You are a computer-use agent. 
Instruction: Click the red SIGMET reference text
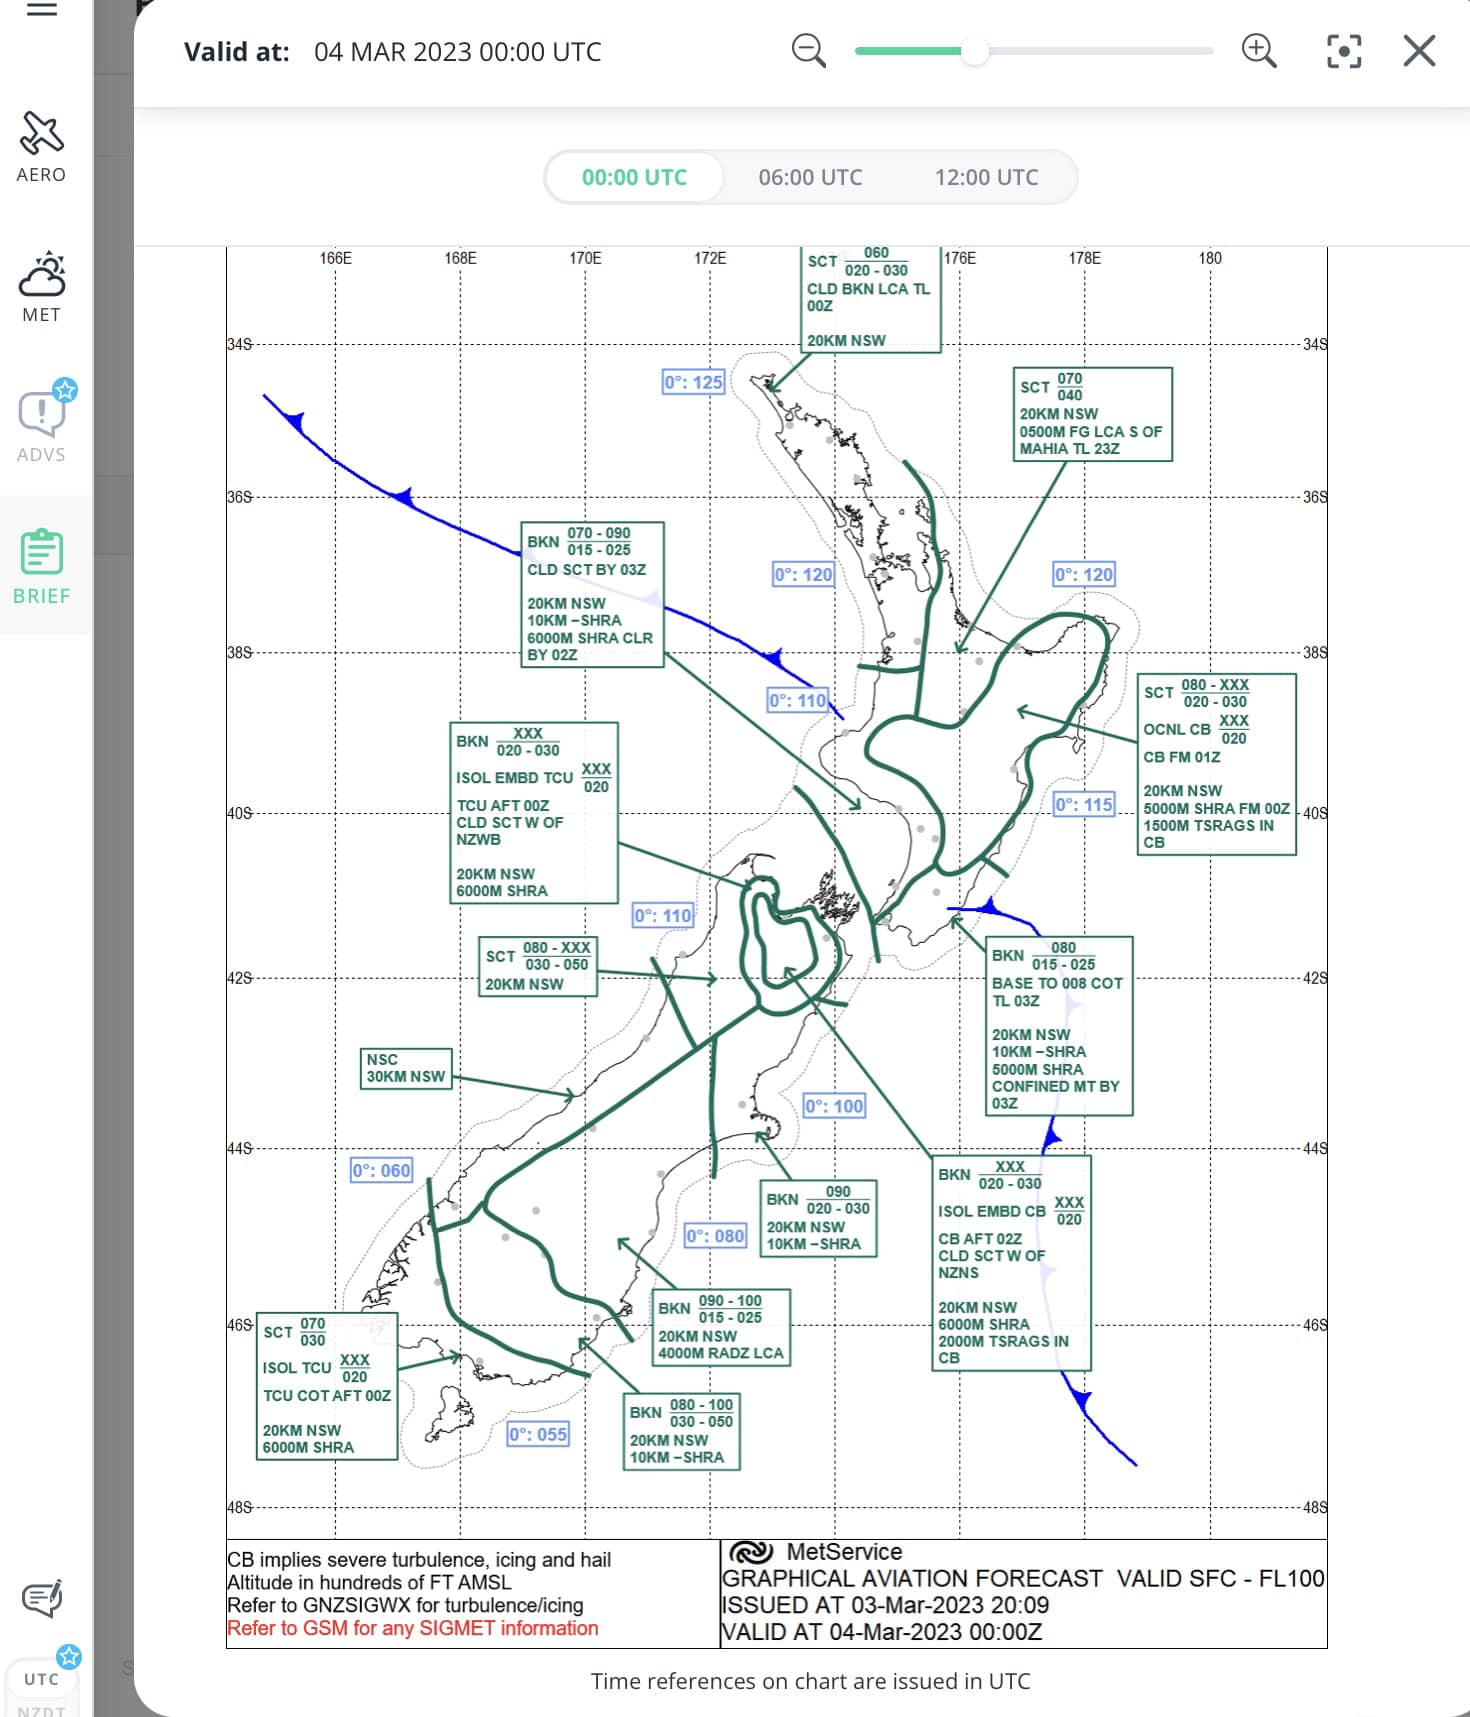(412, 1628)
